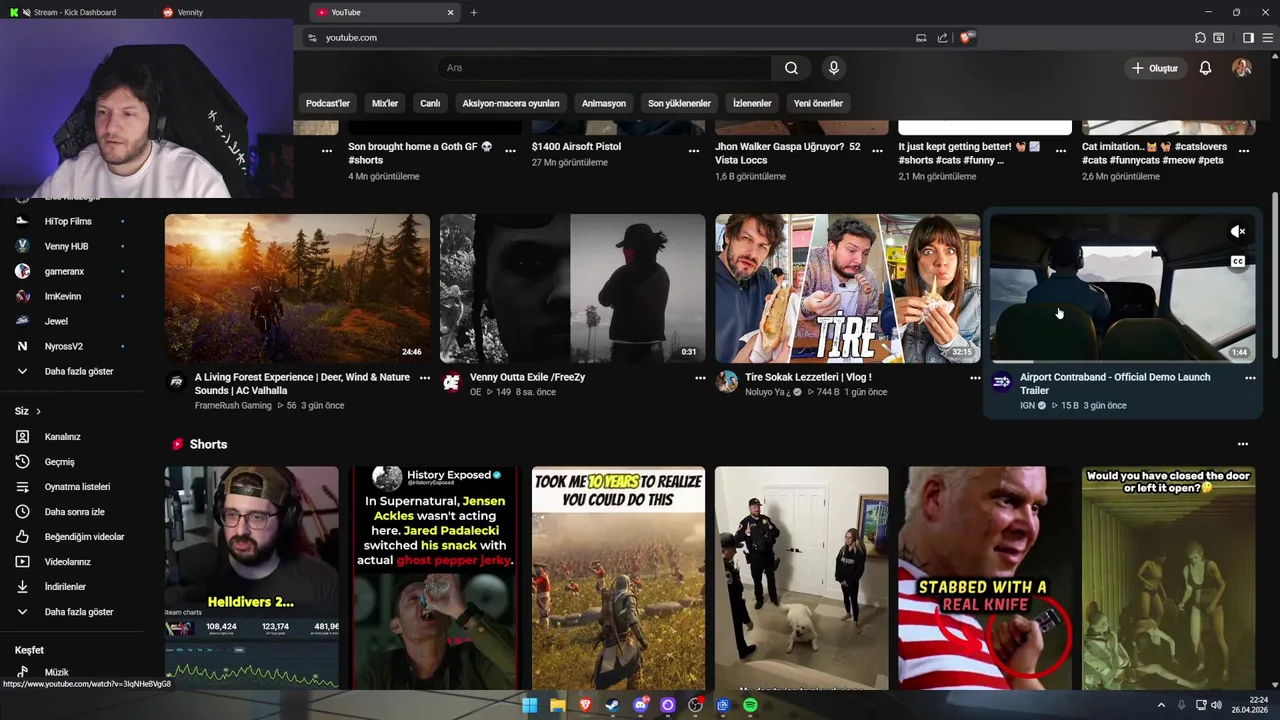This screenshot has width=1280, height=720.
Task: Open options for Living Forest Experience video
Action: click(x=425, y=378)
